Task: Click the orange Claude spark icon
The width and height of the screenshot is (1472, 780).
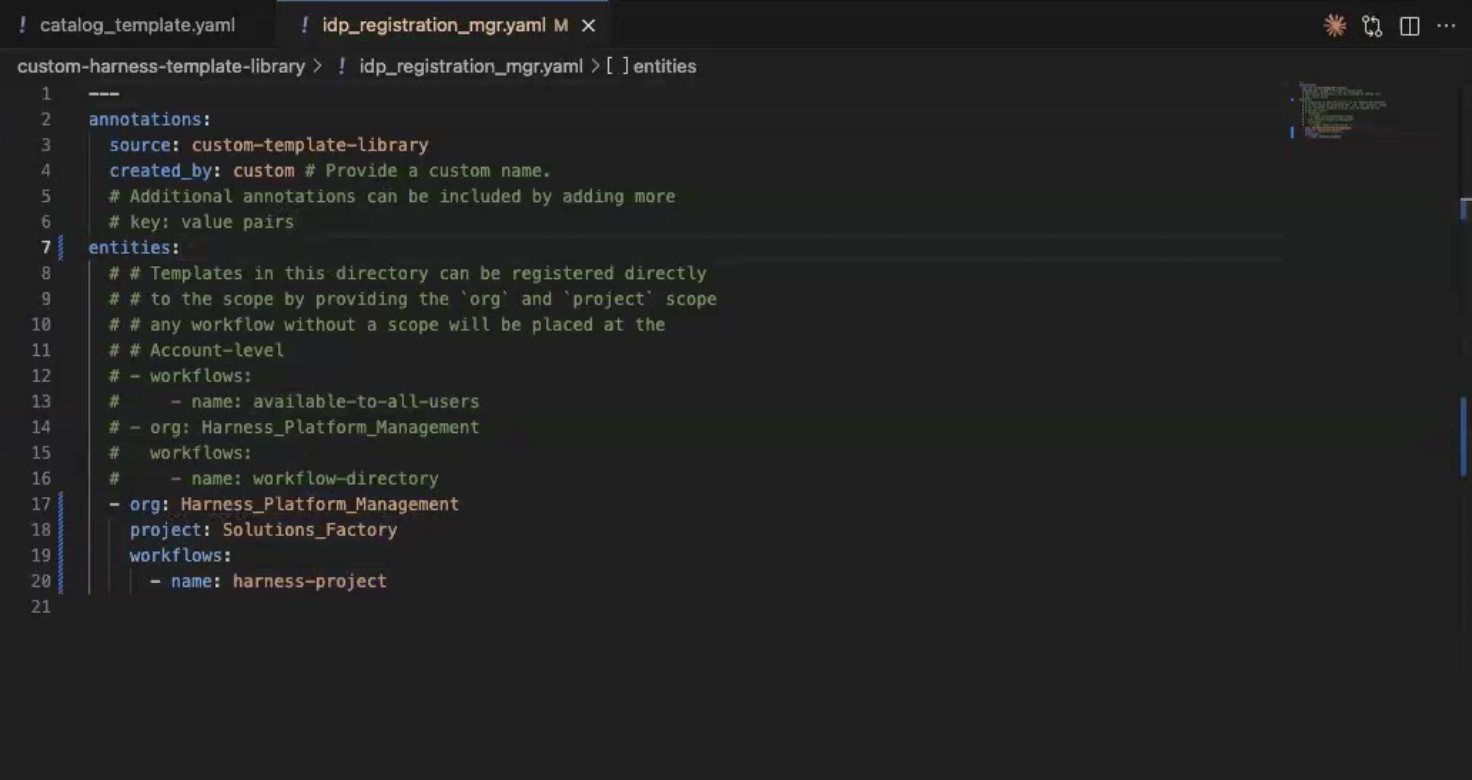Action: coord(1334,26)
